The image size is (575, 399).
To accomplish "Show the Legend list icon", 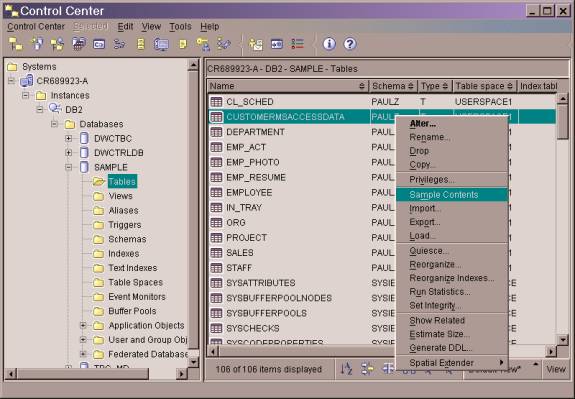I will [x=297, y=44].
